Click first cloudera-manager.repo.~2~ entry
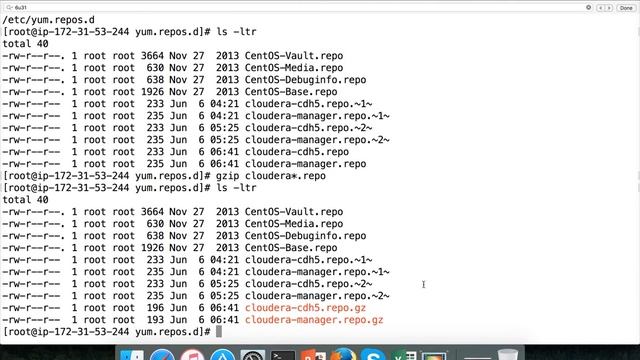Screen dimensions: 640x360 point(317,140)
